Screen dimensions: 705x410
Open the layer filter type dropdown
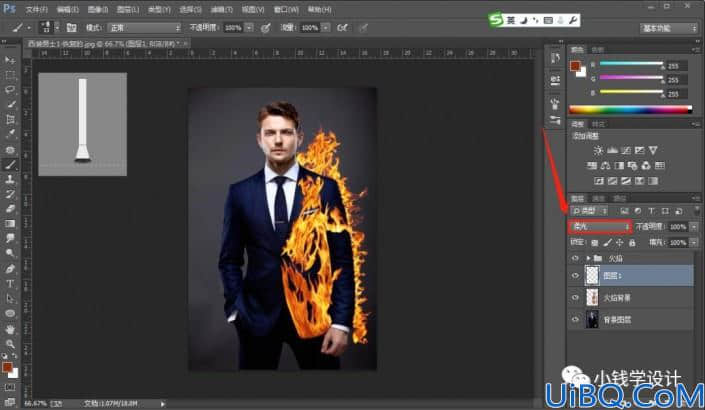tap(589, 210)
